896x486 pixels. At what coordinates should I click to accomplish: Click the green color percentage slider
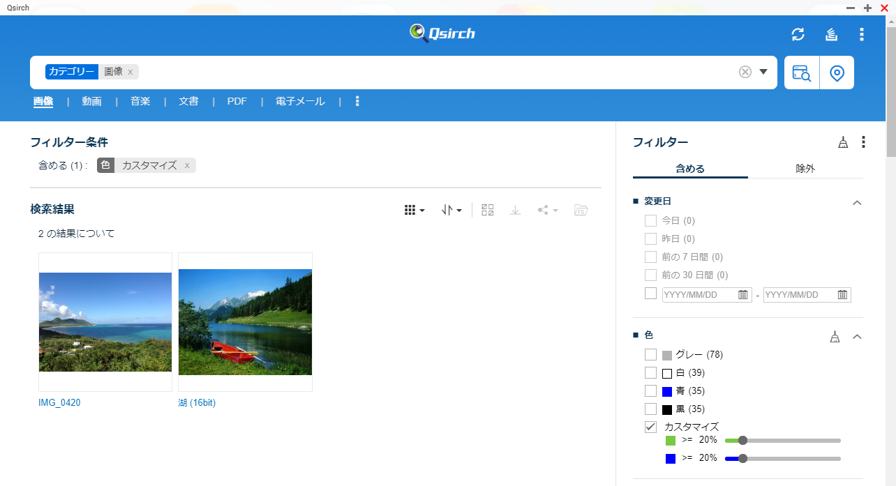tap(782, 440)
